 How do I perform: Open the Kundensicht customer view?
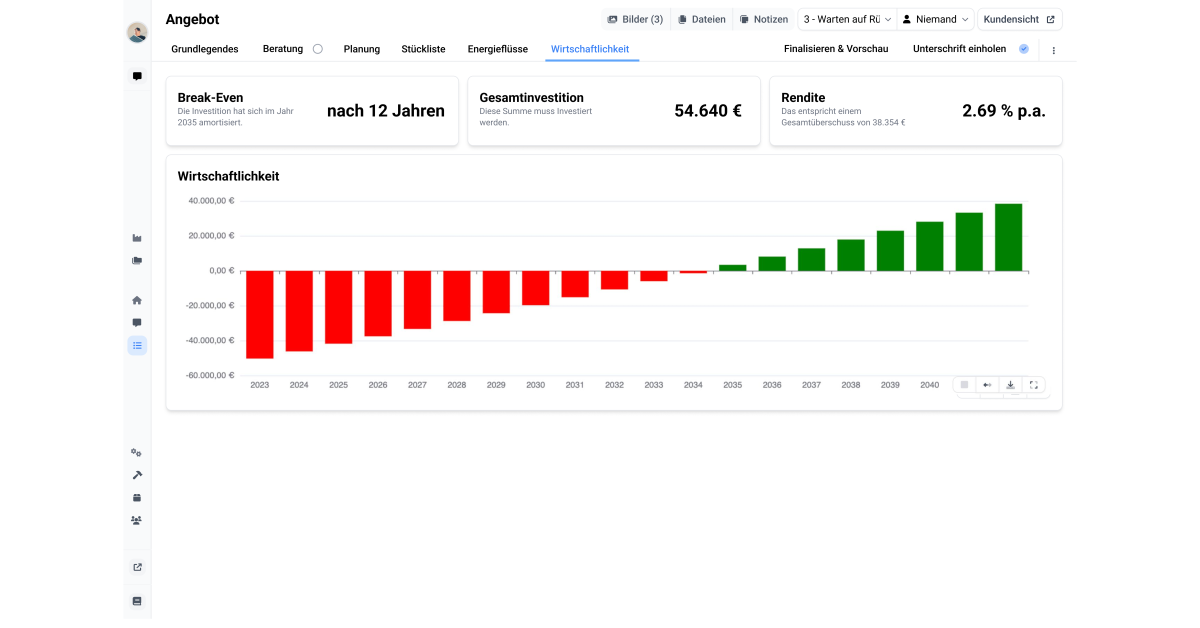coord(1020,19)
